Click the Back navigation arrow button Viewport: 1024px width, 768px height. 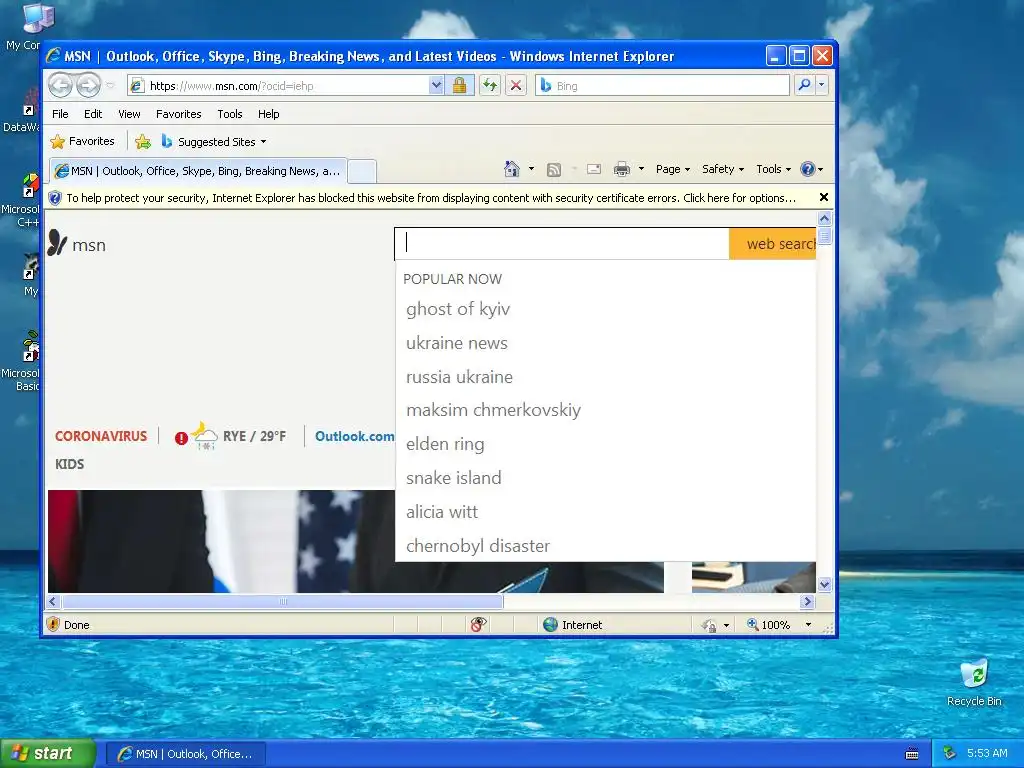(x=61, y=85)
